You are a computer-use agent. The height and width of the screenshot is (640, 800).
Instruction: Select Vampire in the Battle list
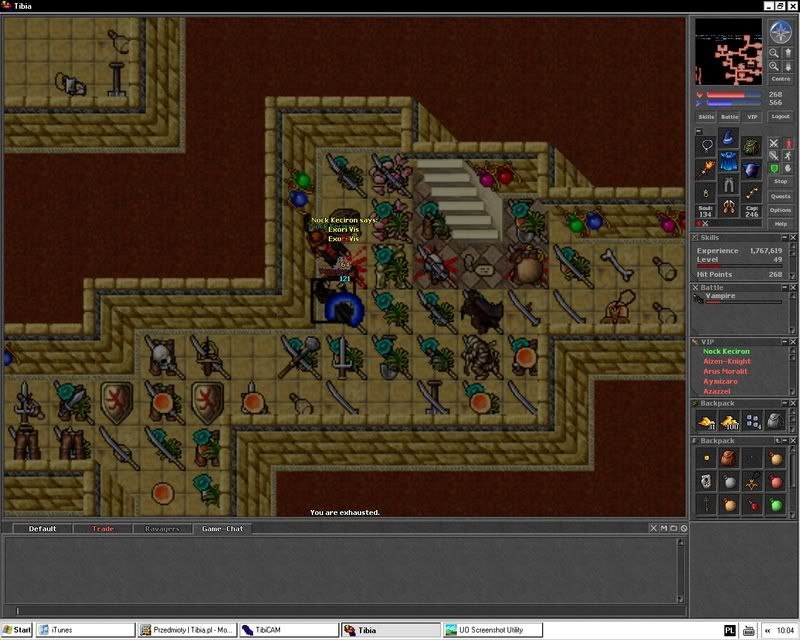click(x=739, y=298)
